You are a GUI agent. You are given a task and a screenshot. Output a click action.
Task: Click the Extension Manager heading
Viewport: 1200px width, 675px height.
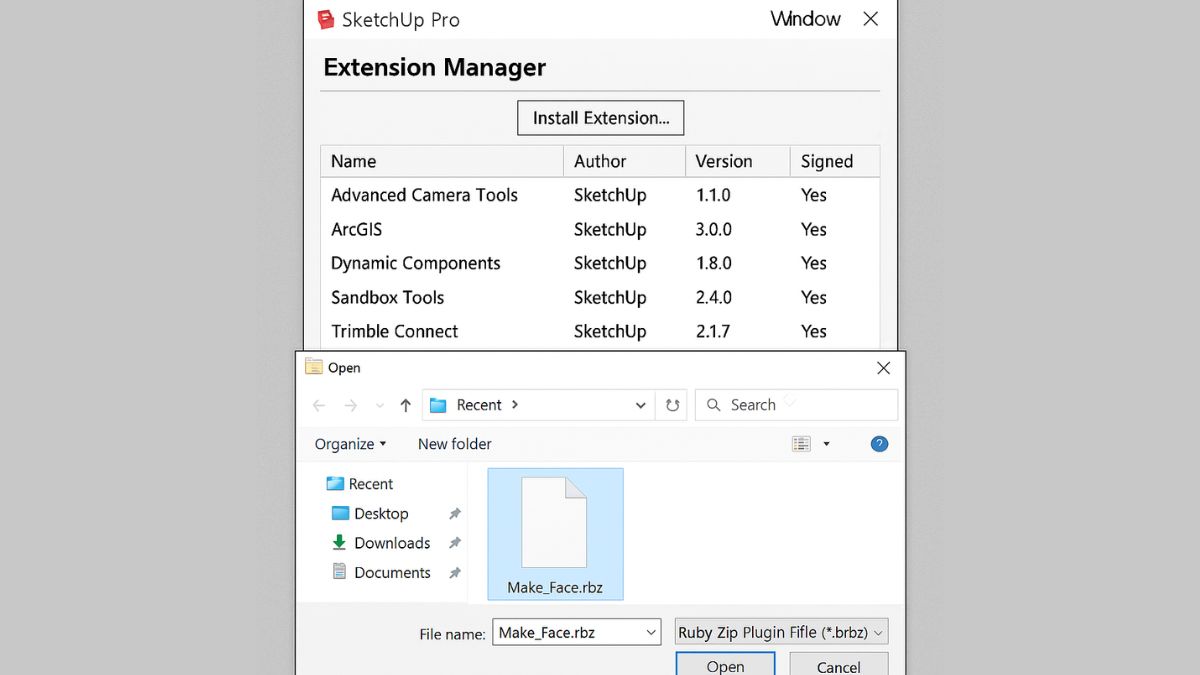[434, 68]
